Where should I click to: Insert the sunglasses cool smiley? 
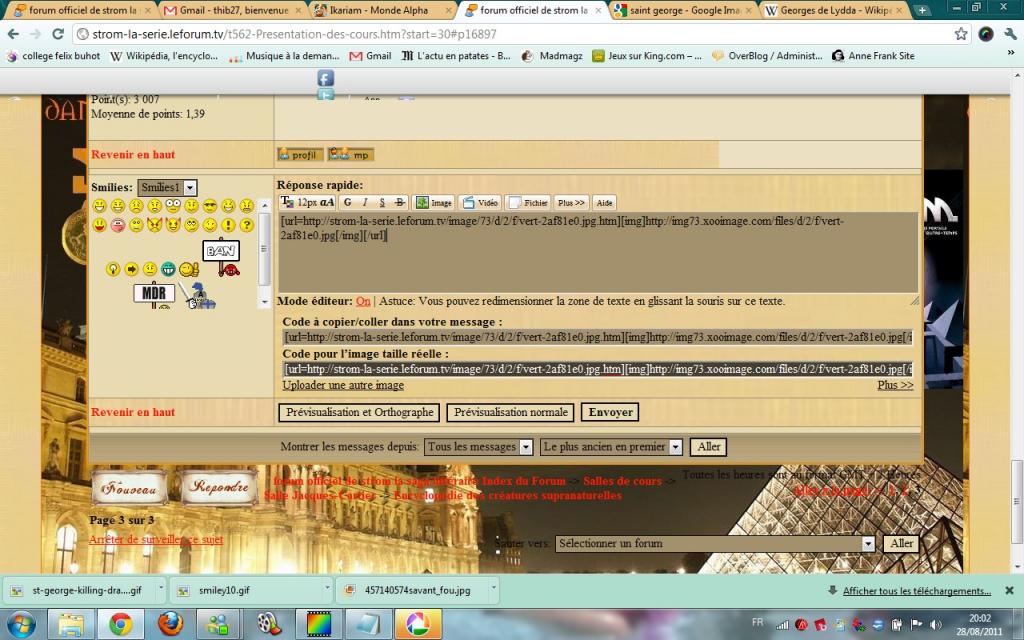210,206
